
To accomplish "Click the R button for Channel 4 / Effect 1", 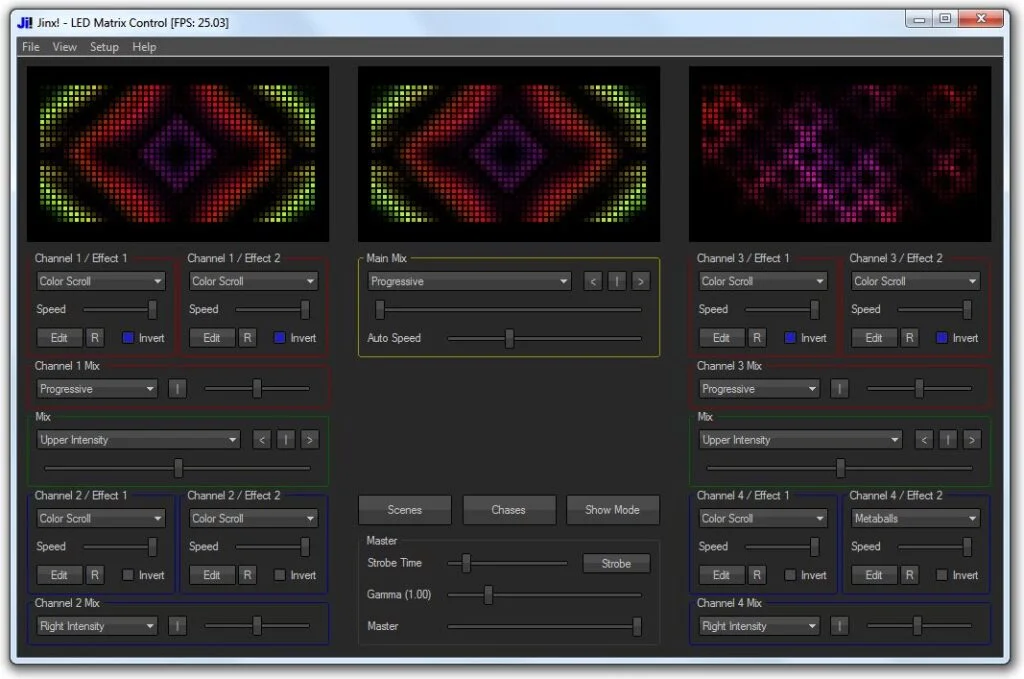I will pyautogui.click(x=757, y=575).
